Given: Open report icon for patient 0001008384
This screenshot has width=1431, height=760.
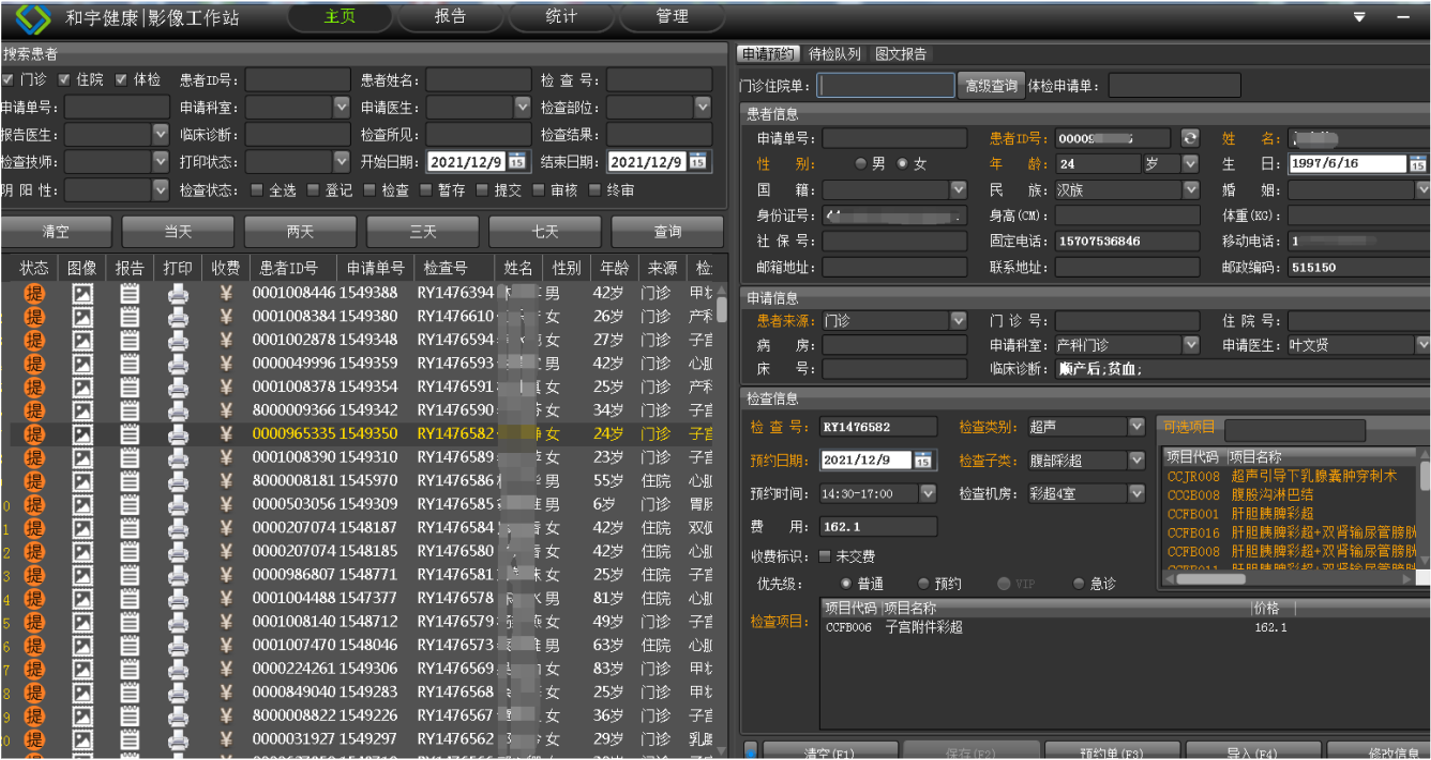Looking at the screenshot, I should [130, 316].
